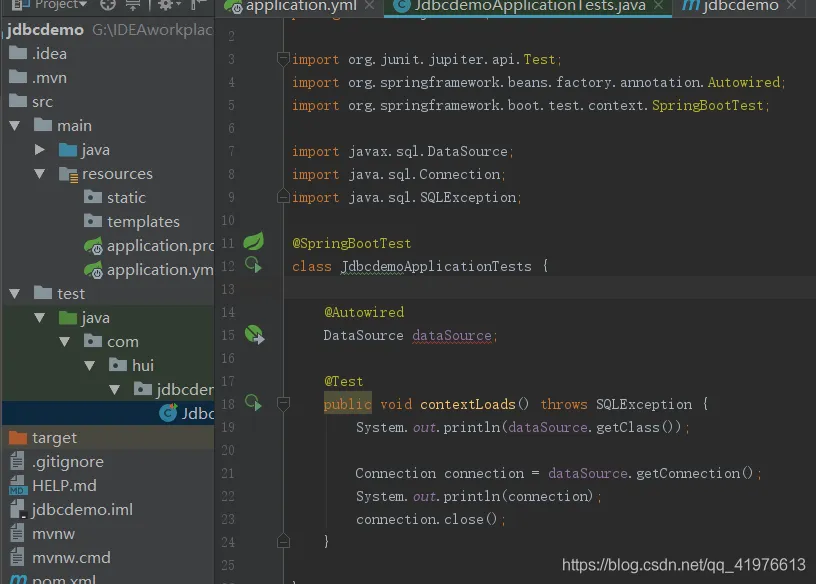Collapse the com package arrow

65,342
